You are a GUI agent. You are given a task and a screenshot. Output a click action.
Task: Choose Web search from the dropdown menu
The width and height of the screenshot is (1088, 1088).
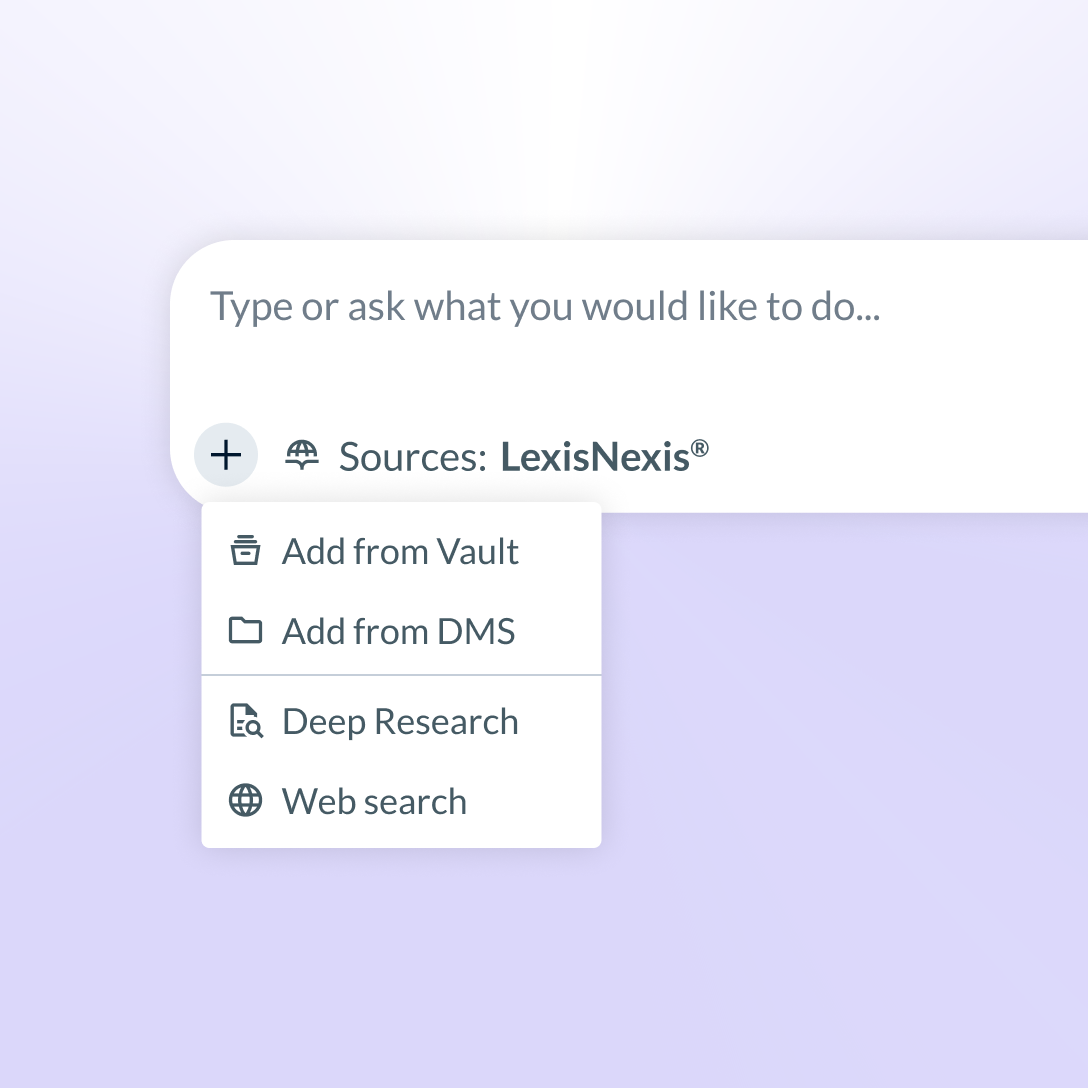tap(374, 801)
